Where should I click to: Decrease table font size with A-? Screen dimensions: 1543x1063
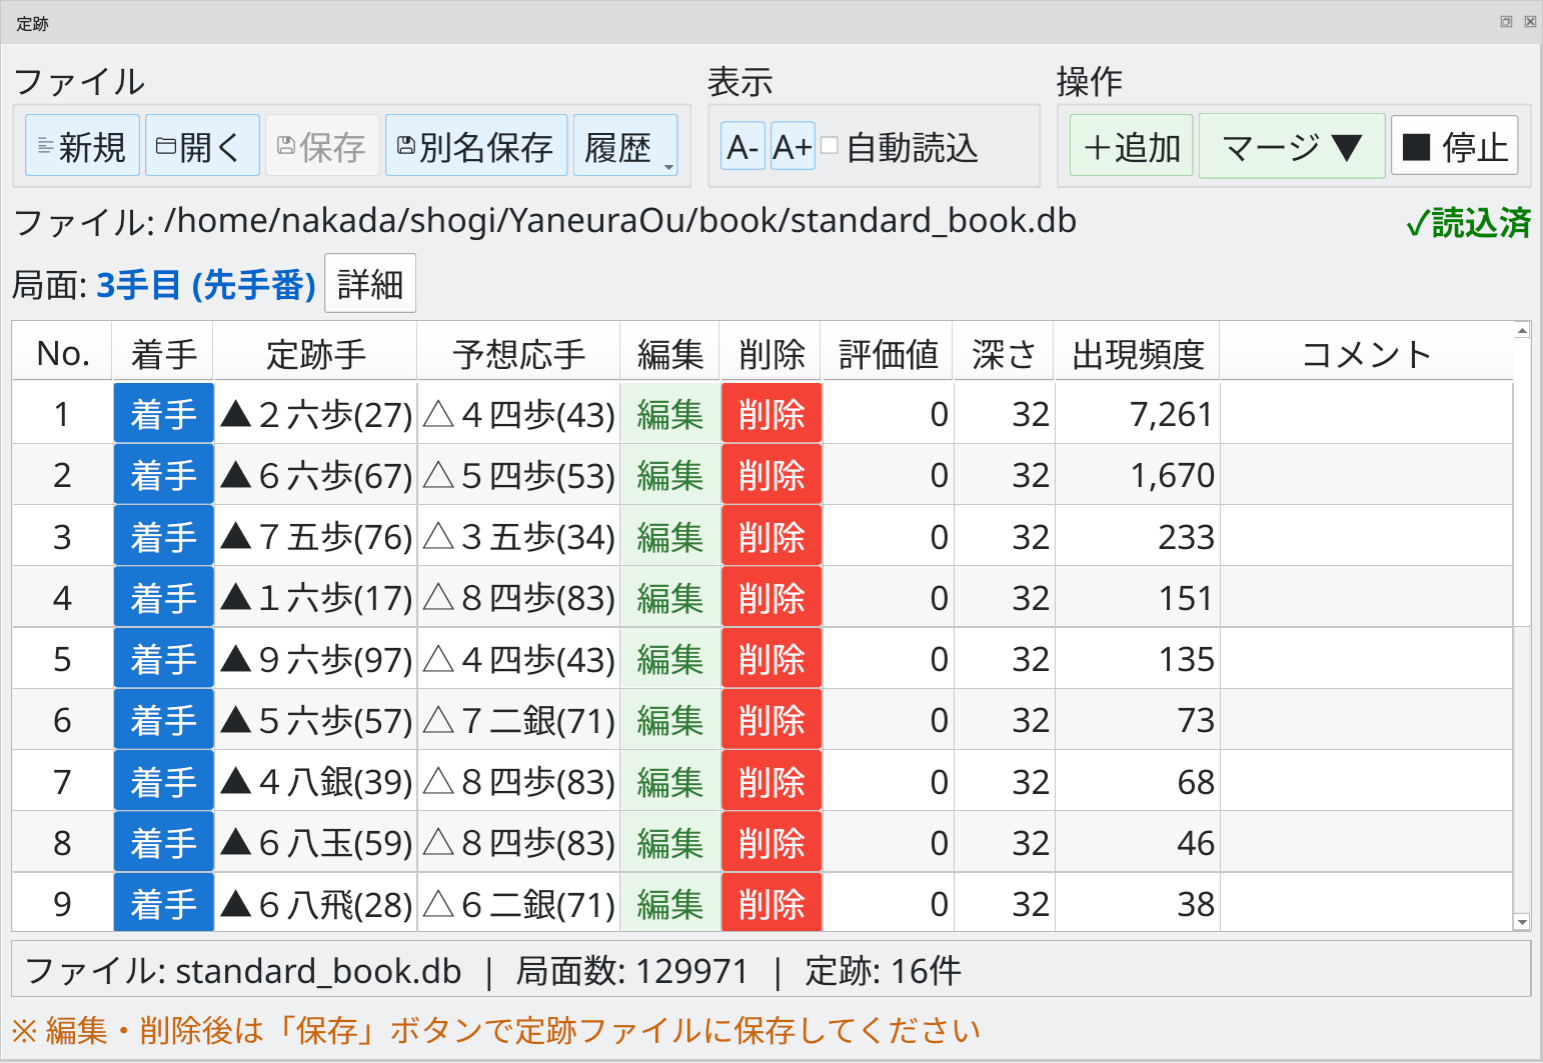tap(742, 148)
